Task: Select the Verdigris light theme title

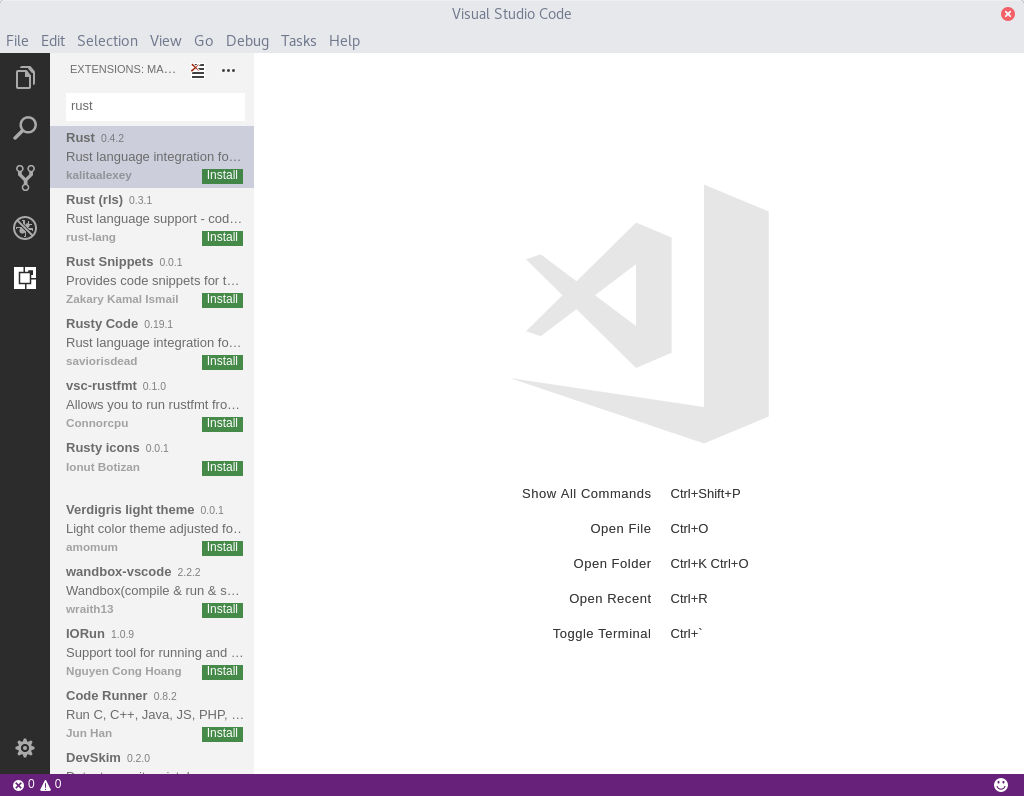Action: coord(130,510)
